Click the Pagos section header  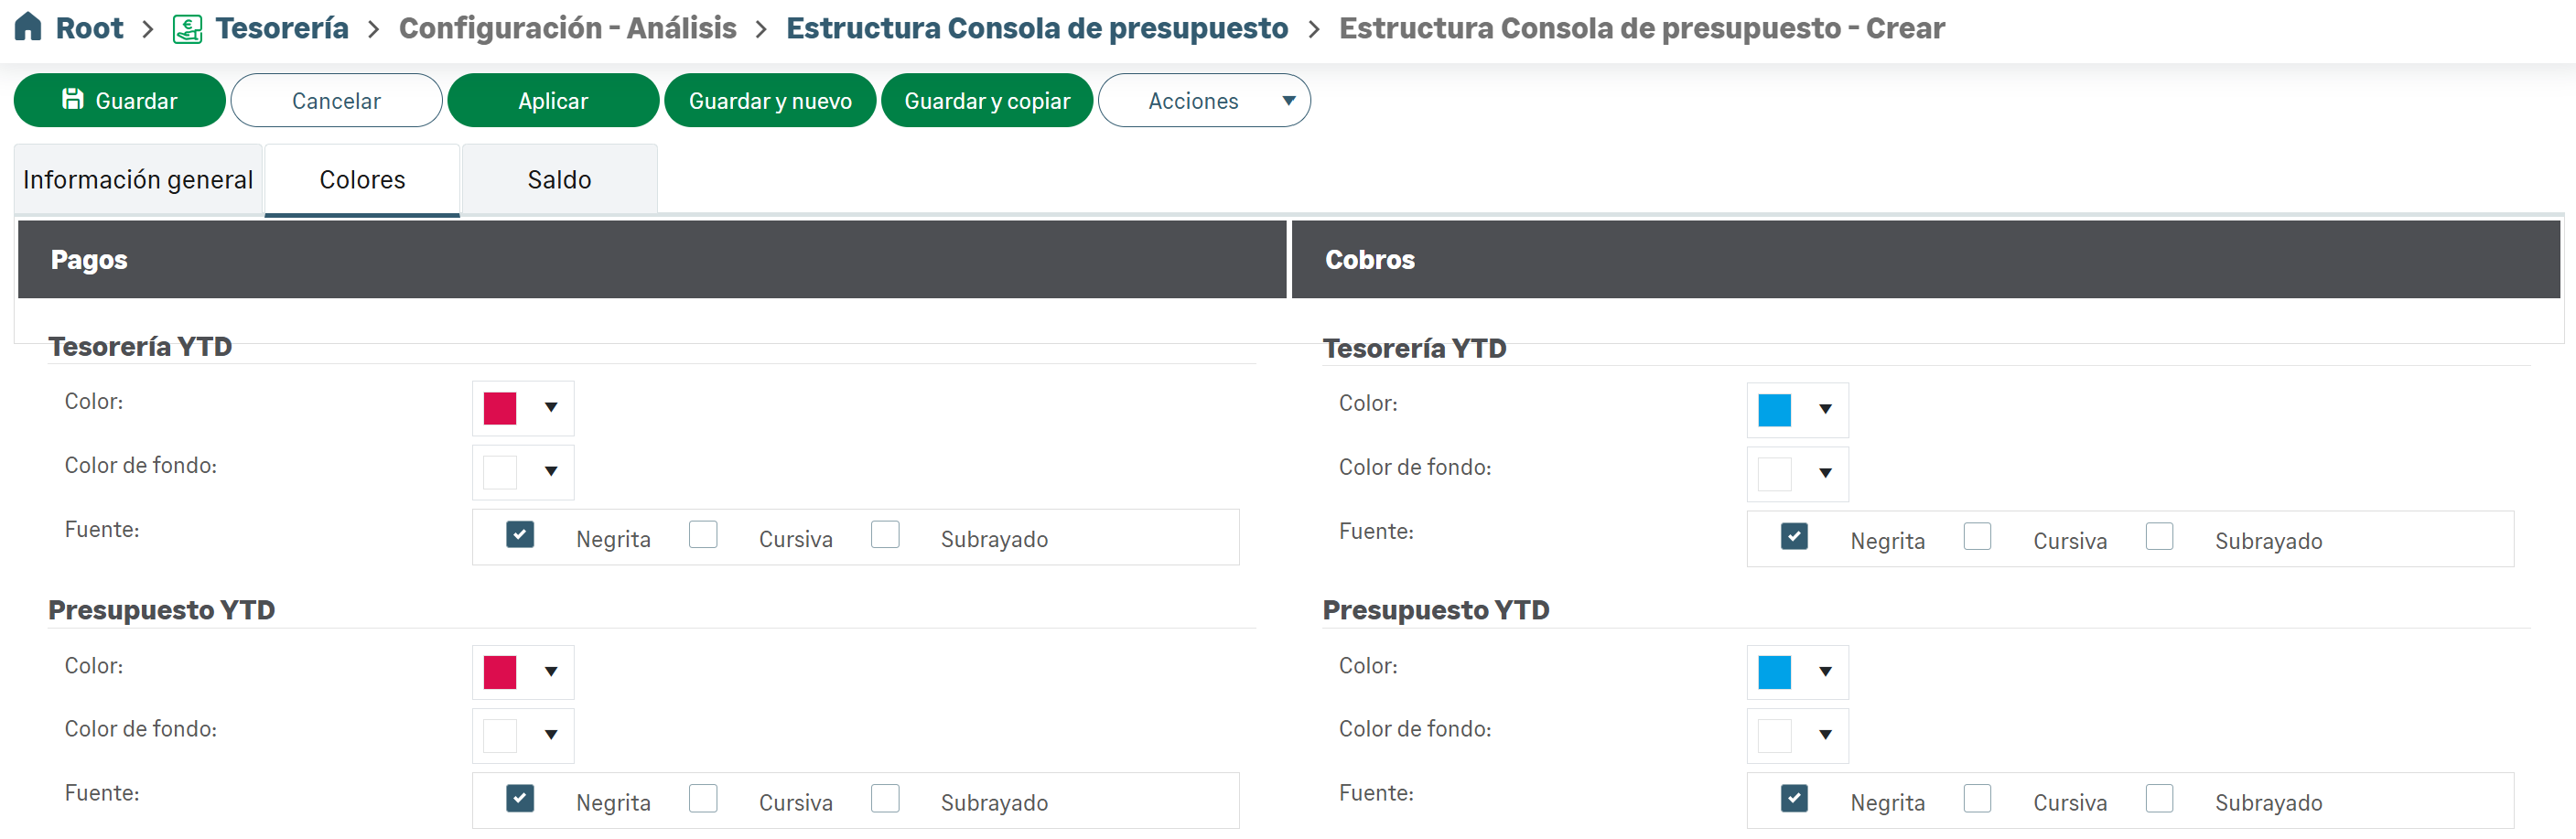[651, 260]
